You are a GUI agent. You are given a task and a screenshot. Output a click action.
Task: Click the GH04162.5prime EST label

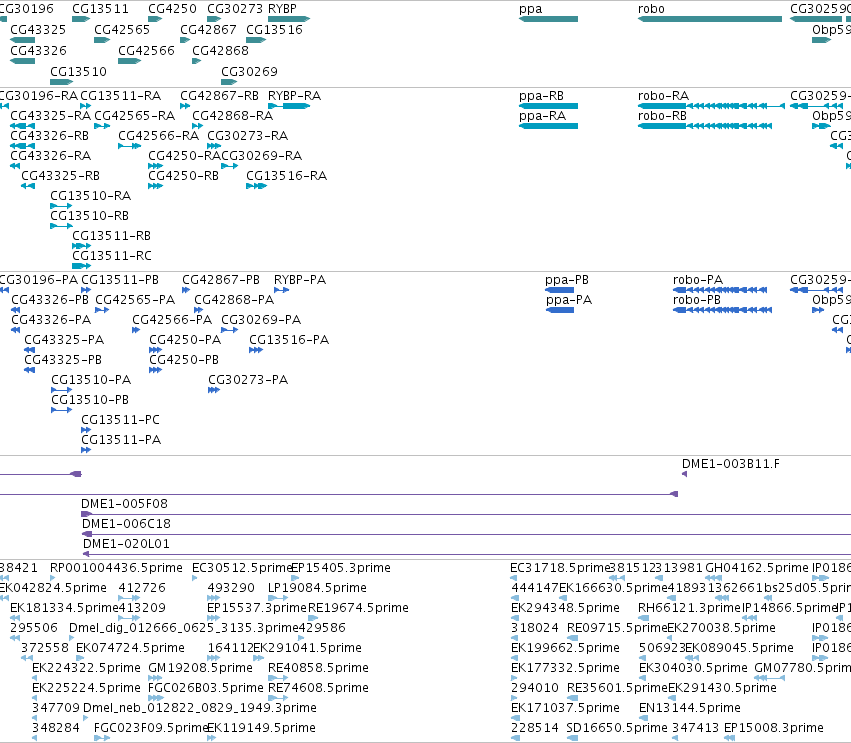(757, 568)
